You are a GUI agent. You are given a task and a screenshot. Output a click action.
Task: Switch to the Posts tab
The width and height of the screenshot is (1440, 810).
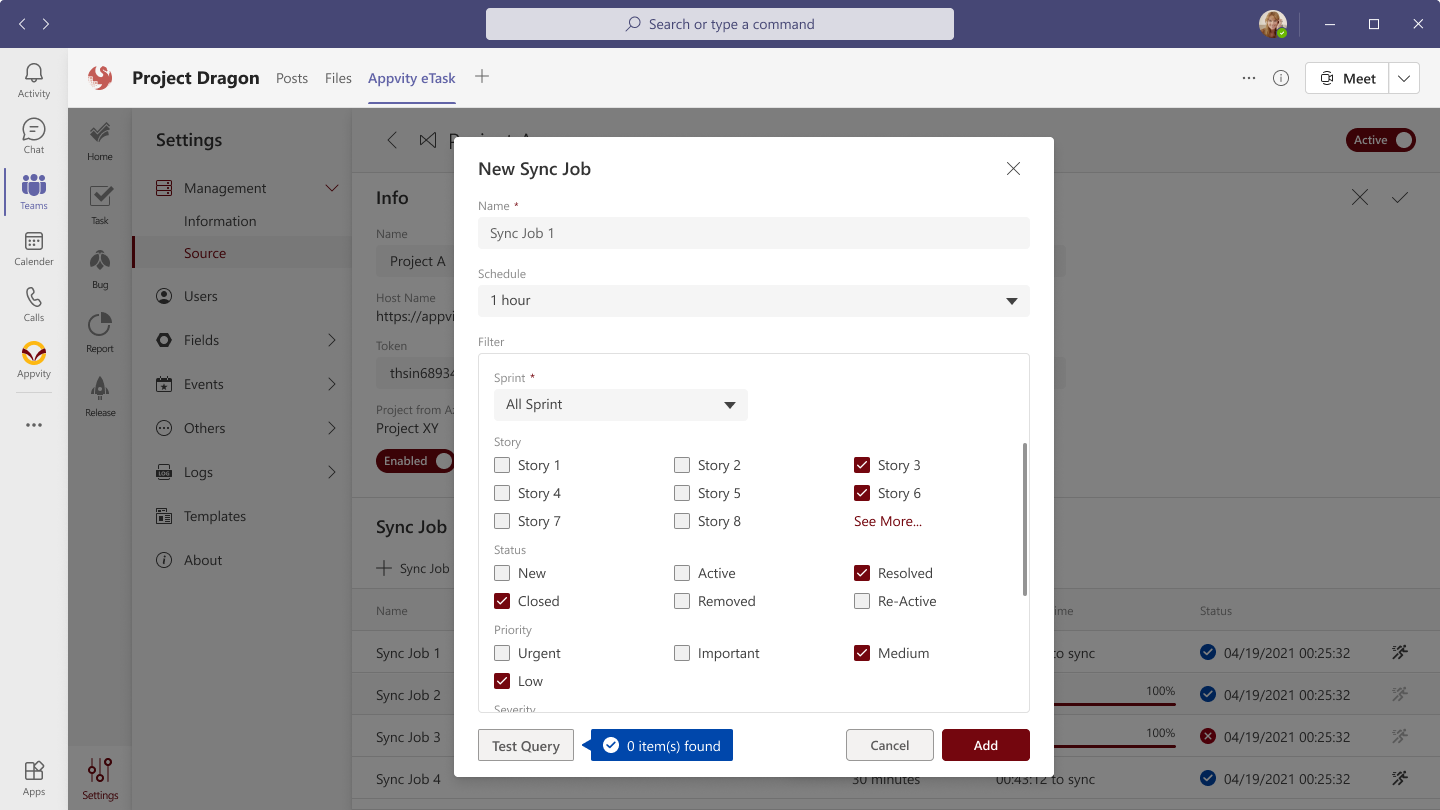point(292,78)
